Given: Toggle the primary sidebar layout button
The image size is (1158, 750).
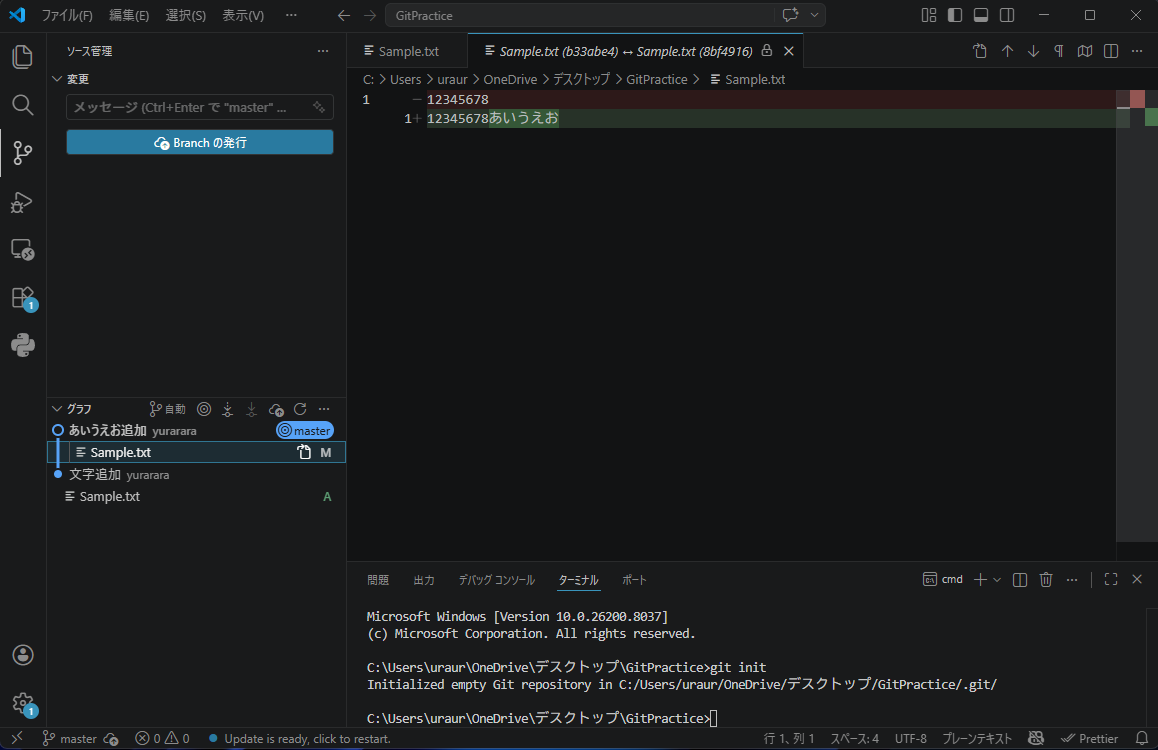Looking at the screenshot, I should [x=955, y=15].
